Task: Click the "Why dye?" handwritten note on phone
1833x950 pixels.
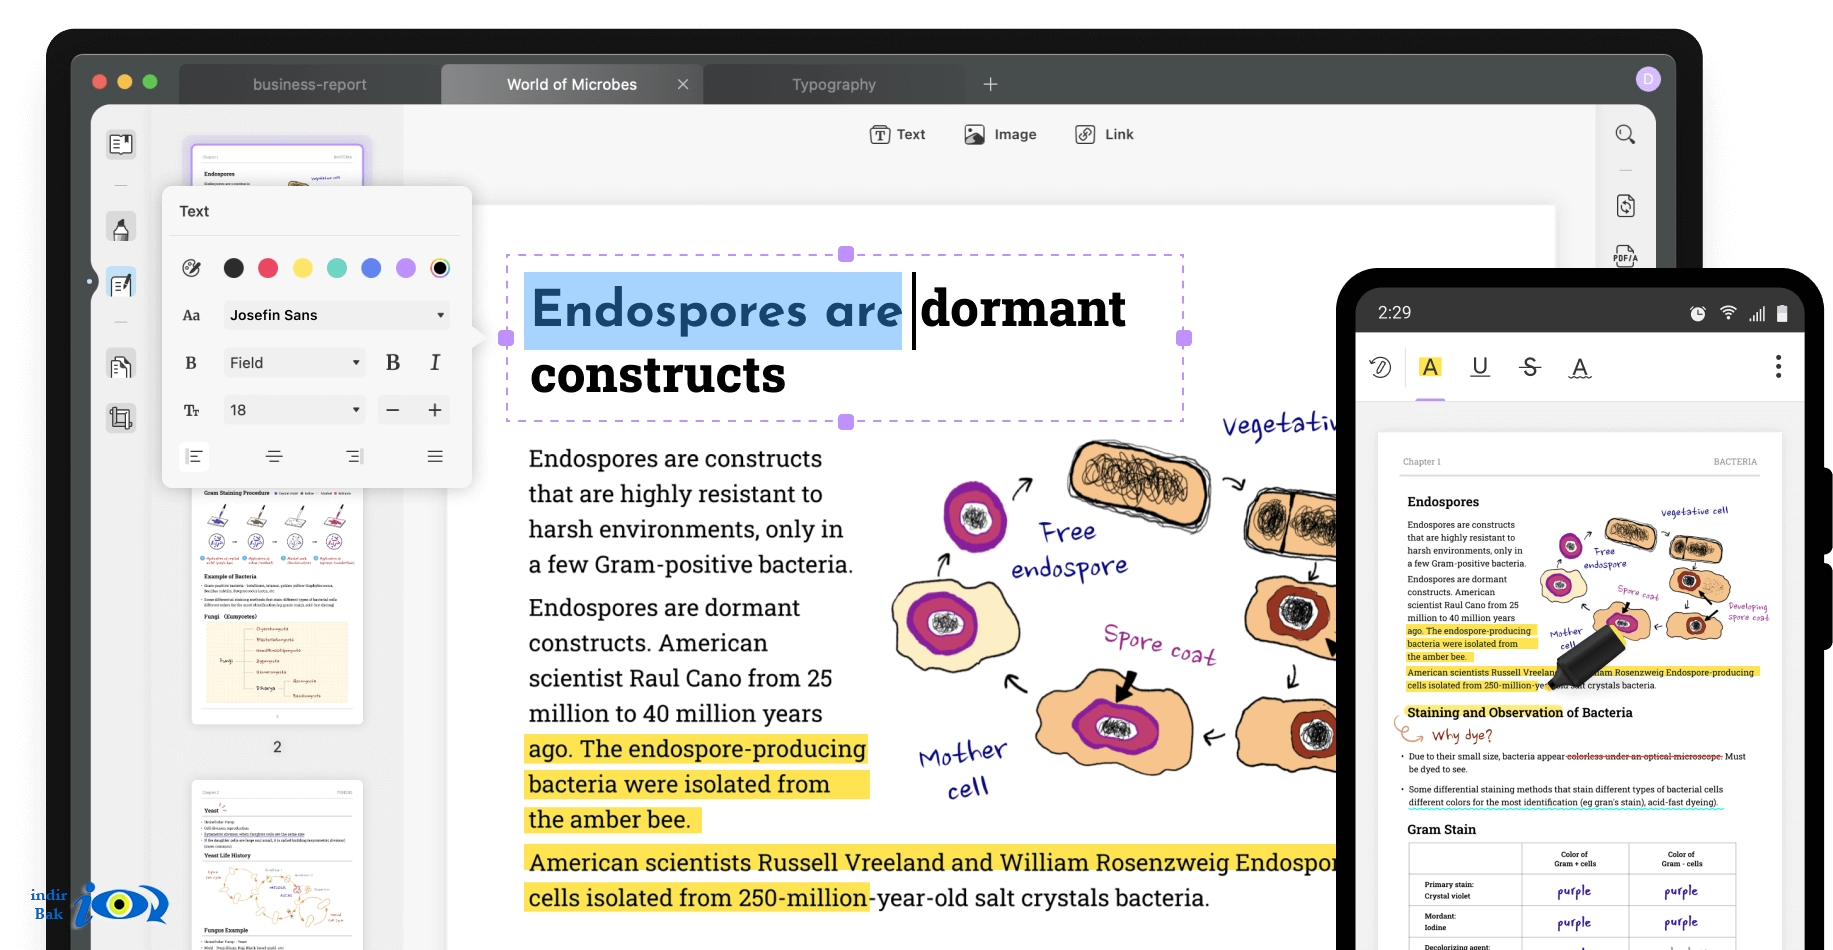Action: 1461,735
